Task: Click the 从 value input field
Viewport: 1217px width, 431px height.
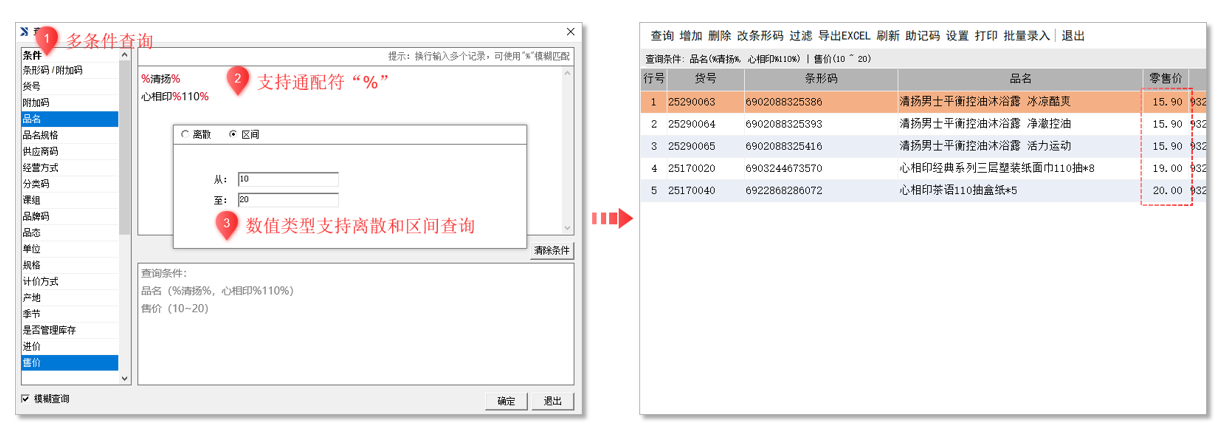Action: pyautogui.click(x=288, y=179)
